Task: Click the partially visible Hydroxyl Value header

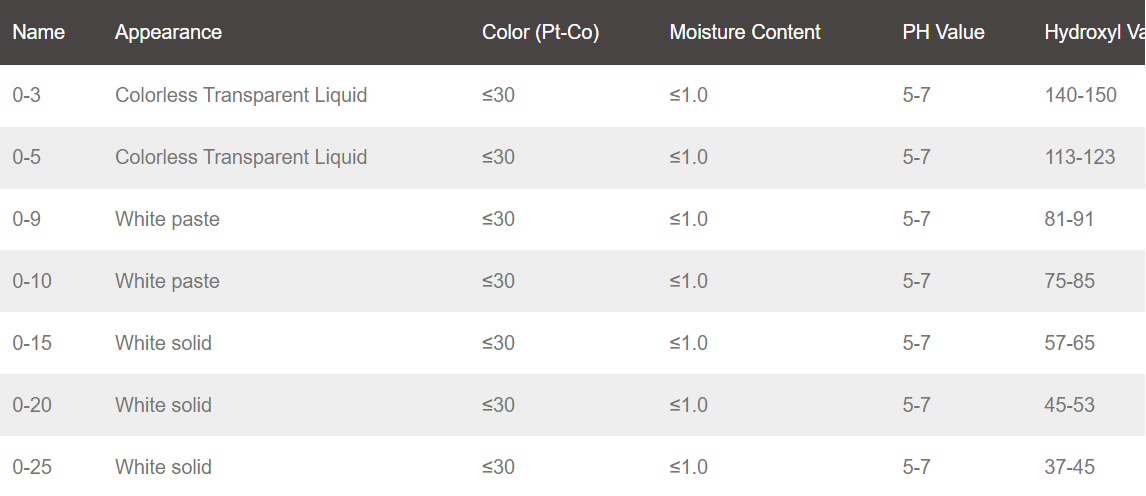Action: (x=1095, y=33)
